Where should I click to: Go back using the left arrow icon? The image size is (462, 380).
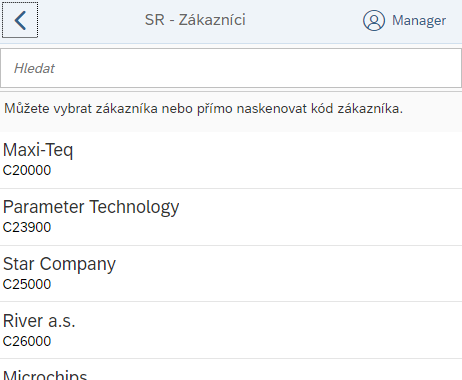click(x=20, y=20)
